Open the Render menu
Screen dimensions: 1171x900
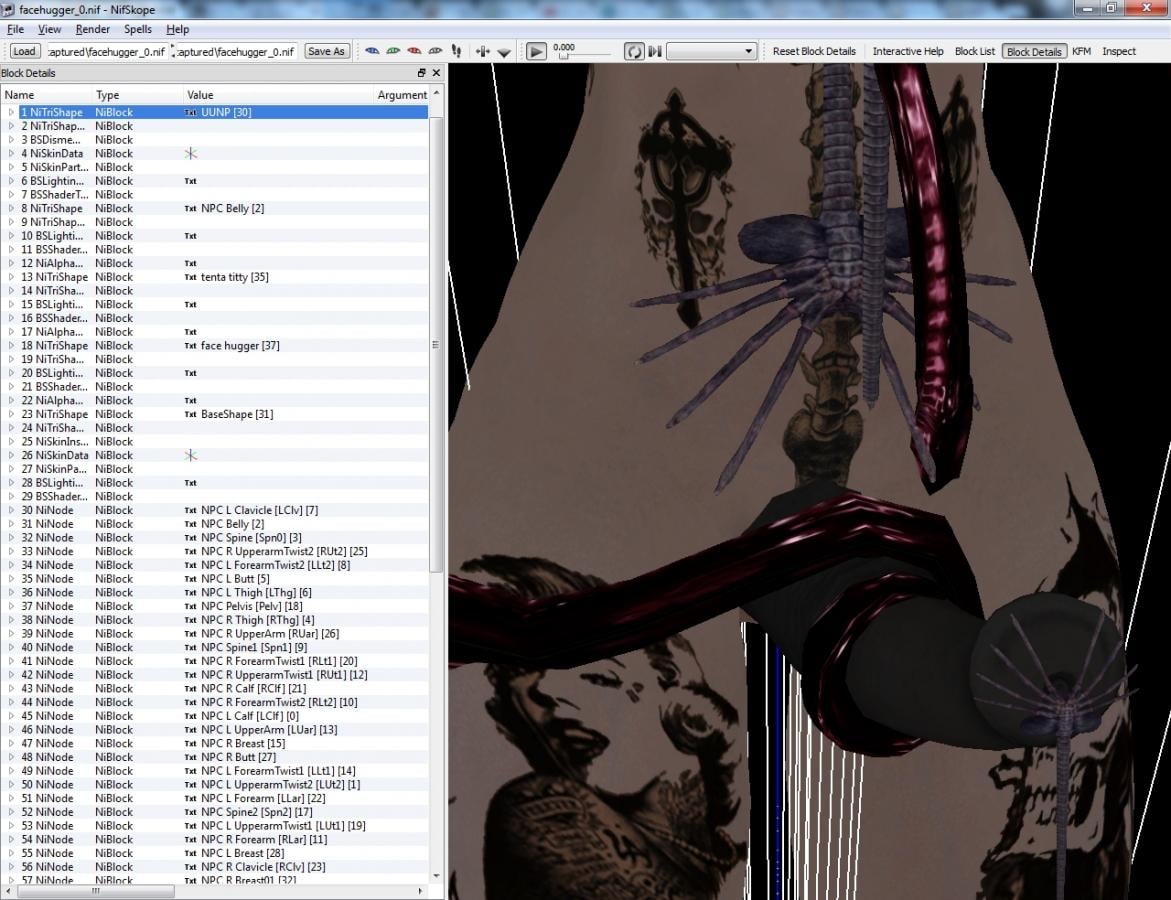[x=93, y=29]
